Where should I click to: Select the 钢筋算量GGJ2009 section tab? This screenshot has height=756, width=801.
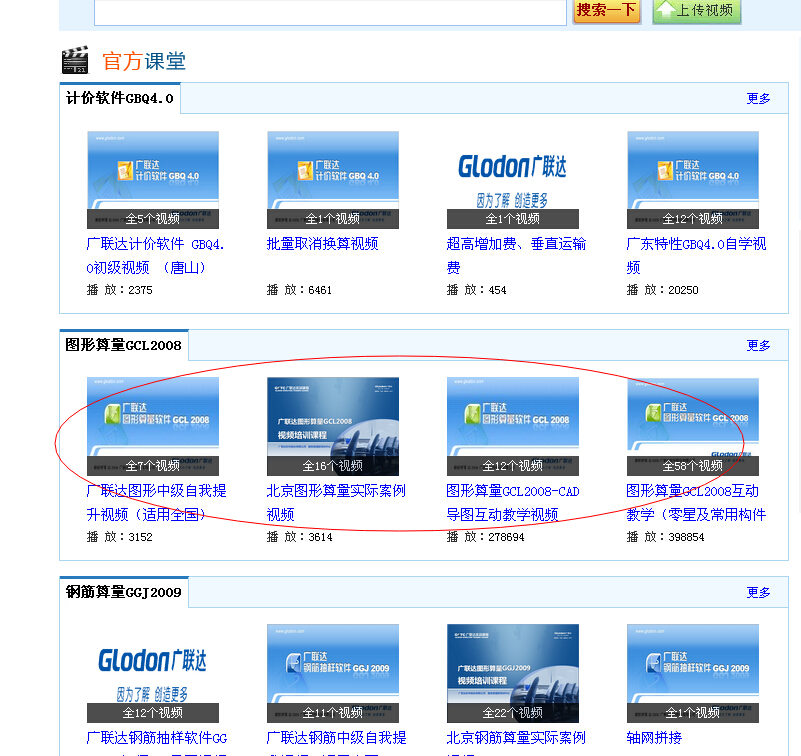[124, 592]
